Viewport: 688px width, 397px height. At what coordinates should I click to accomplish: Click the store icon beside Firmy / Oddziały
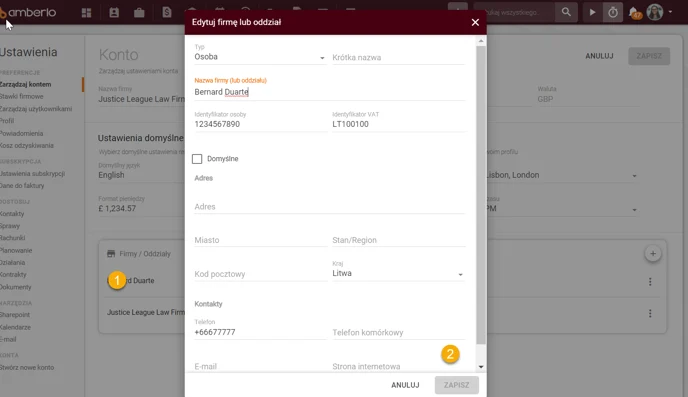(x=111, y=254)
